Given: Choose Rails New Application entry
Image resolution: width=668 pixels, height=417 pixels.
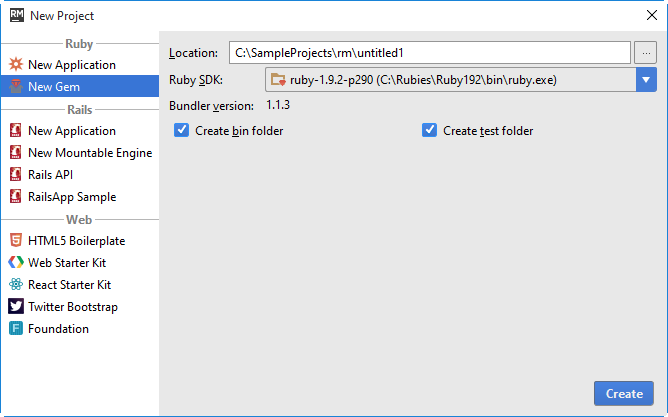Looking at the screenshot, I should click(80, 131).
